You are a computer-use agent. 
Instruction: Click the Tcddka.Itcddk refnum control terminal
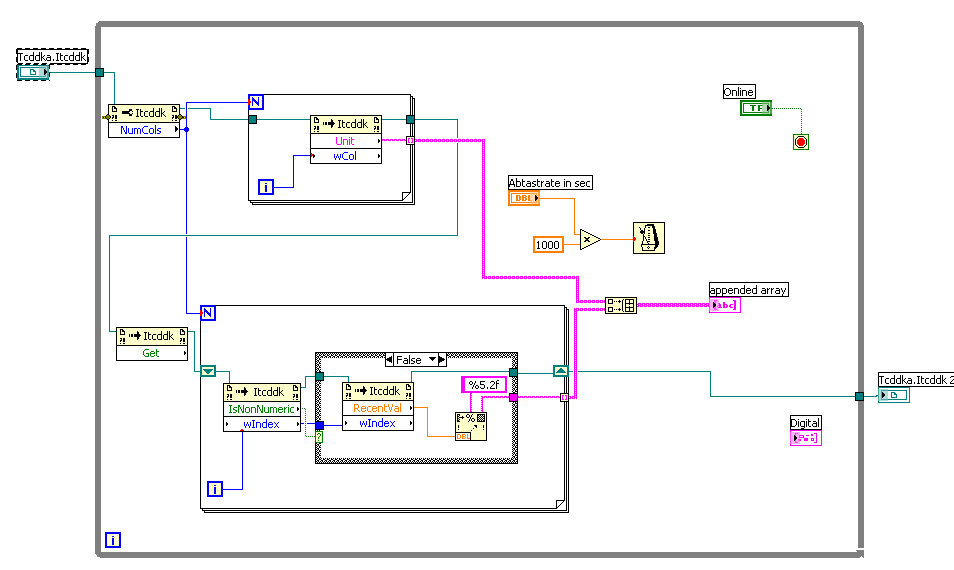[x=33, y=72]
